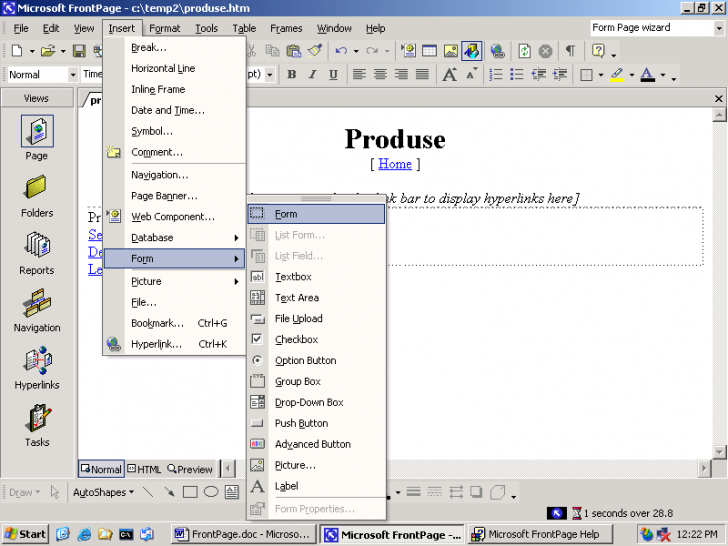The height and width of the screenshot is (546, 728).
Task: Expand the Database submenu
Action: 173,238
